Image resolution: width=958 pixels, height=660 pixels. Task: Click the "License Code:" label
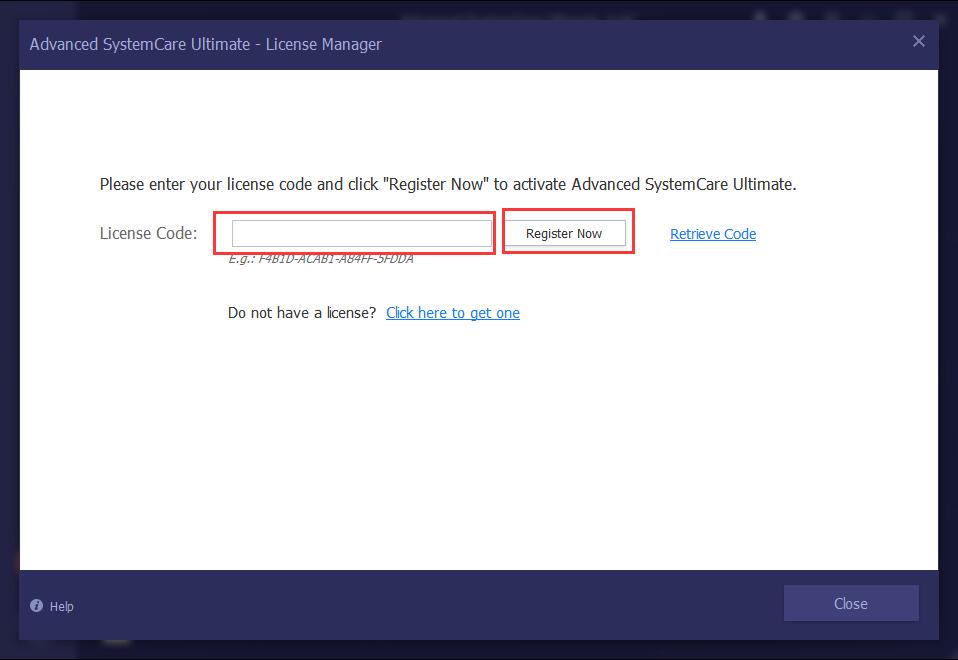tap(148, 233)
